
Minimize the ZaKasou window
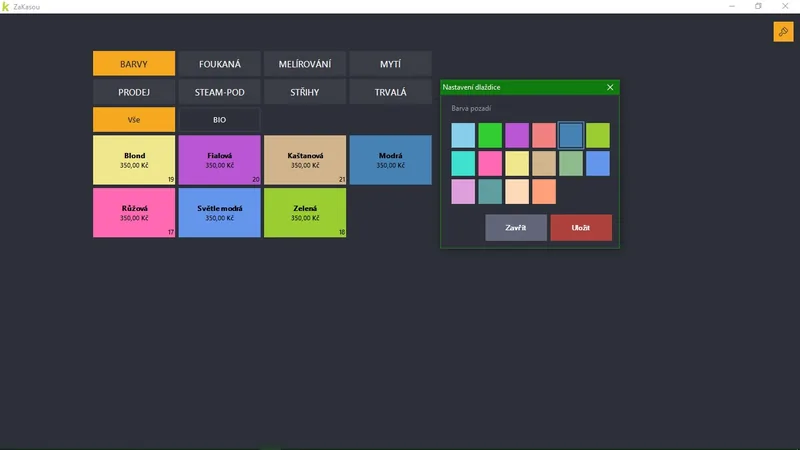point(732,6)
